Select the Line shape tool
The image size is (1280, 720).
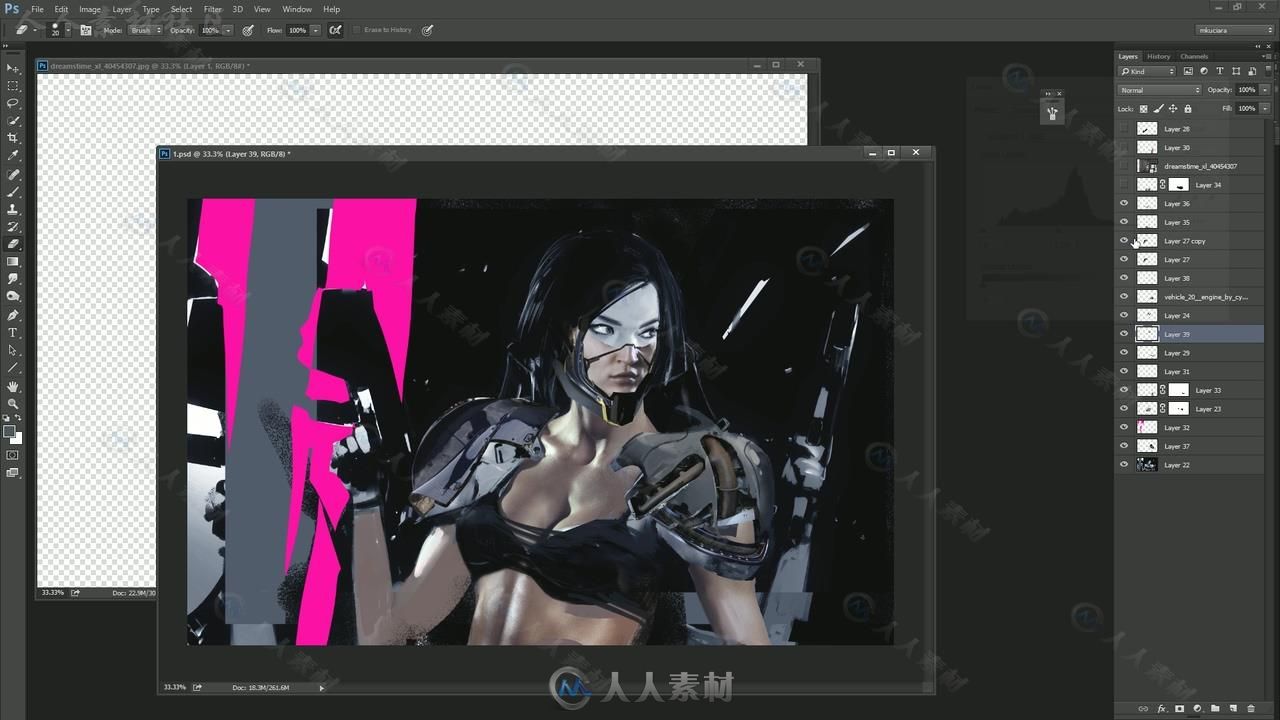(x=13, y=368)
